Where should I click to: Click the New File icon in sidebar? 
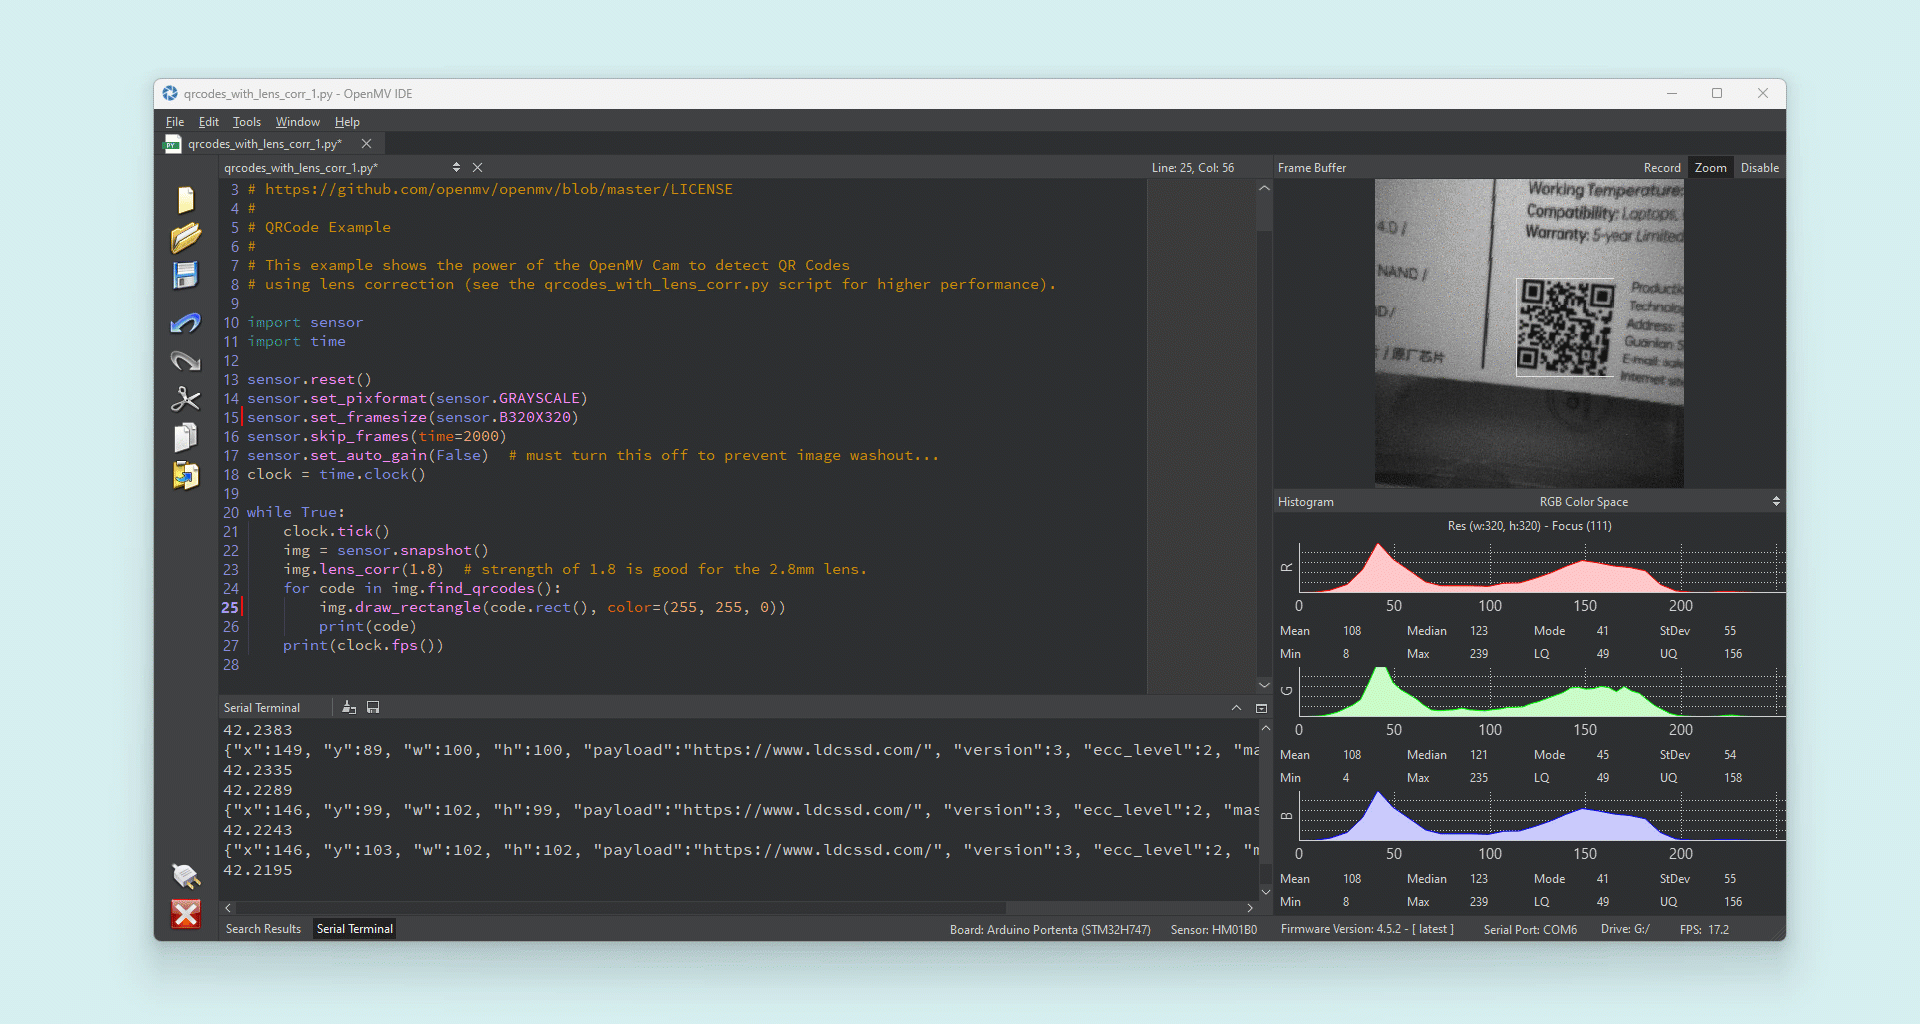[x=186, y=200]
